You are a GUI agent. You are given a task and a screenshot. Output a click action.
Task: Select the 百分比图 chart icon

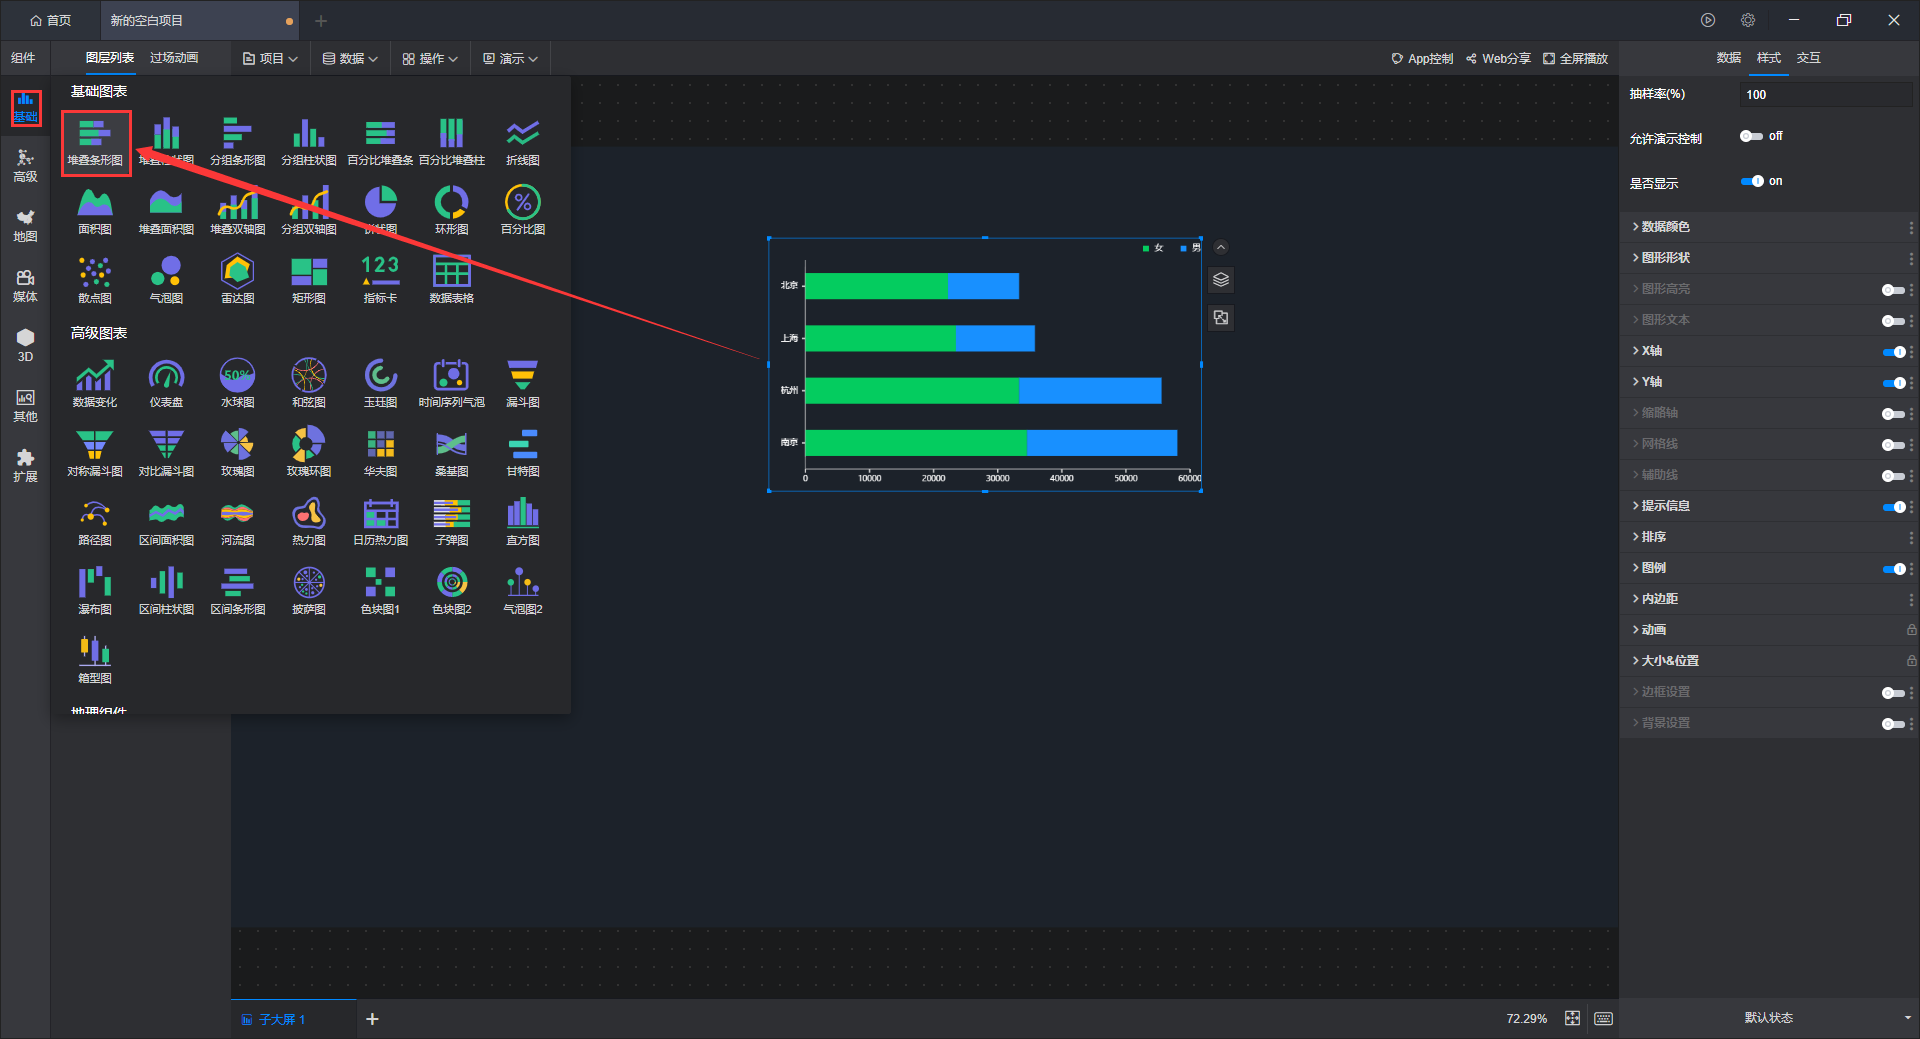523,211
